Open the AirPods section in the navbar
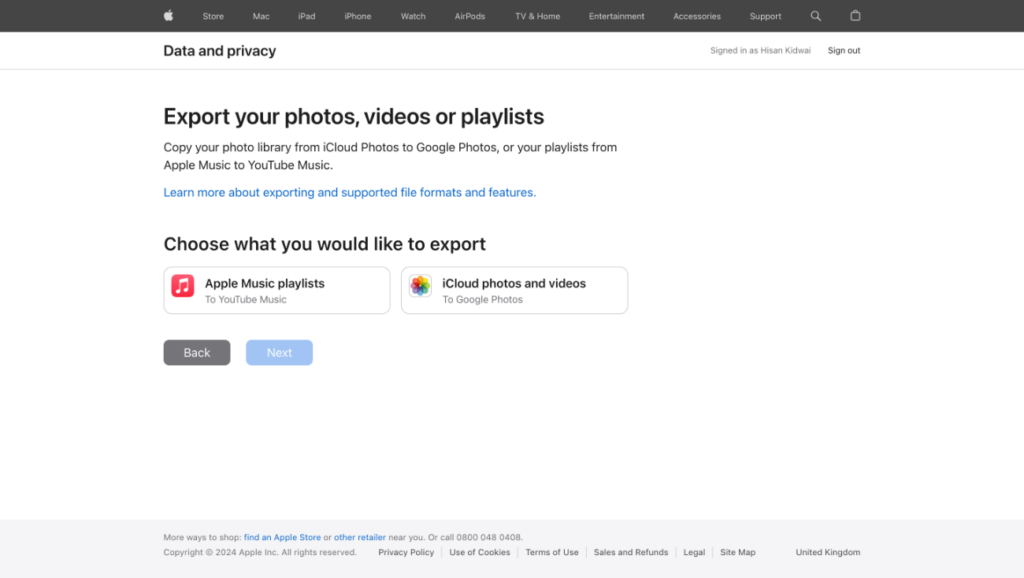The image size is (1024, 578). point(469,16)
